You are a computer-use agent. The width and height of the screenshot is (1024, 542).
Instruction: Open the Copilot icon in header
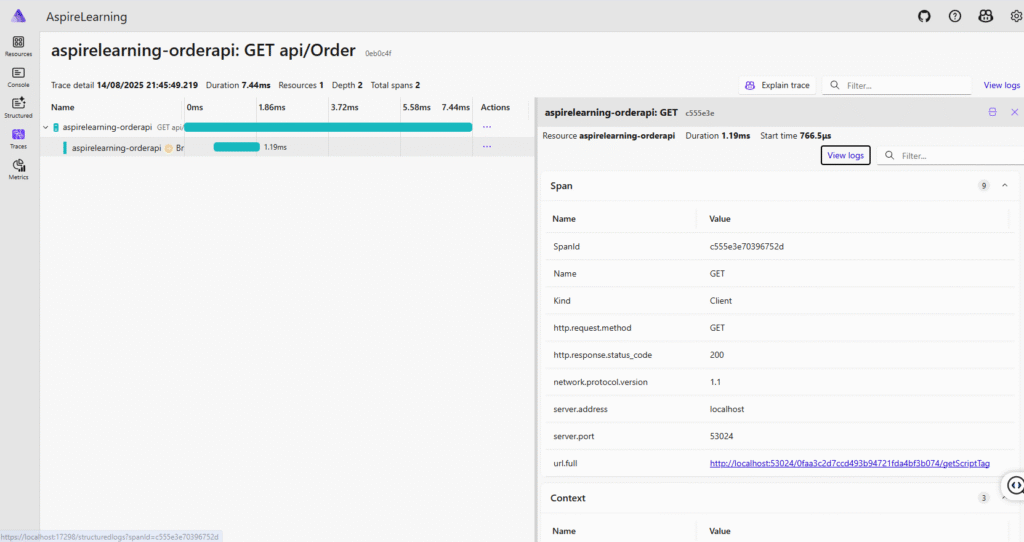click(x=985, y=16)
